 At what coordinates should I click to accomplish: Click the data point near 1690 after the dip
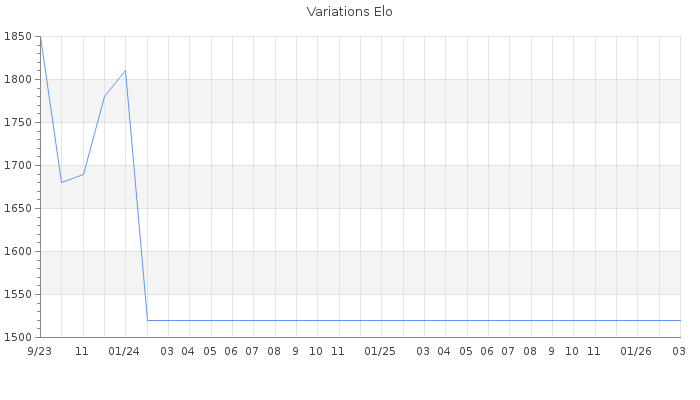pyautogui.click(x=83, y=174)
